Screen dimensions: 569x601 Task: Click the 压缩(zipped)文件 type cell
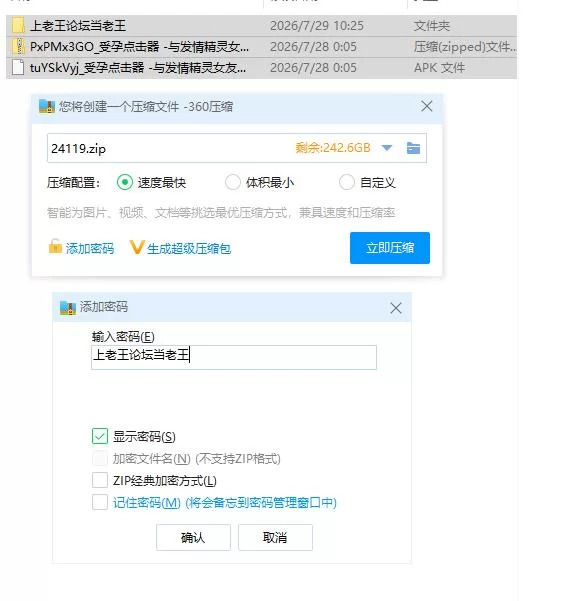[465, 47]
